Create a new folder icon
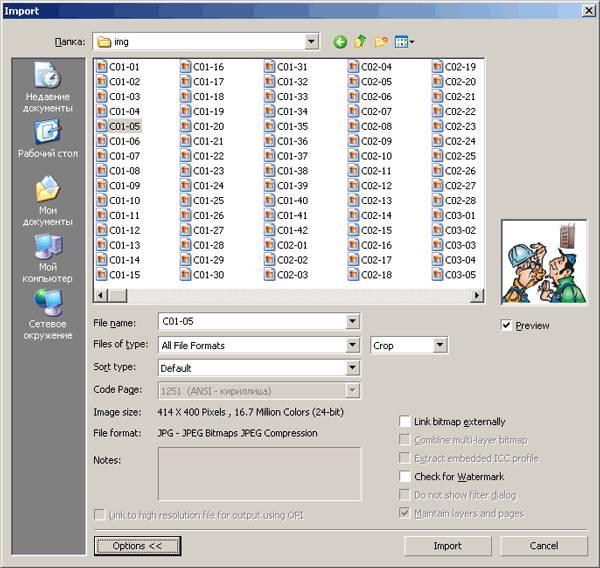 tap(381, 41)
